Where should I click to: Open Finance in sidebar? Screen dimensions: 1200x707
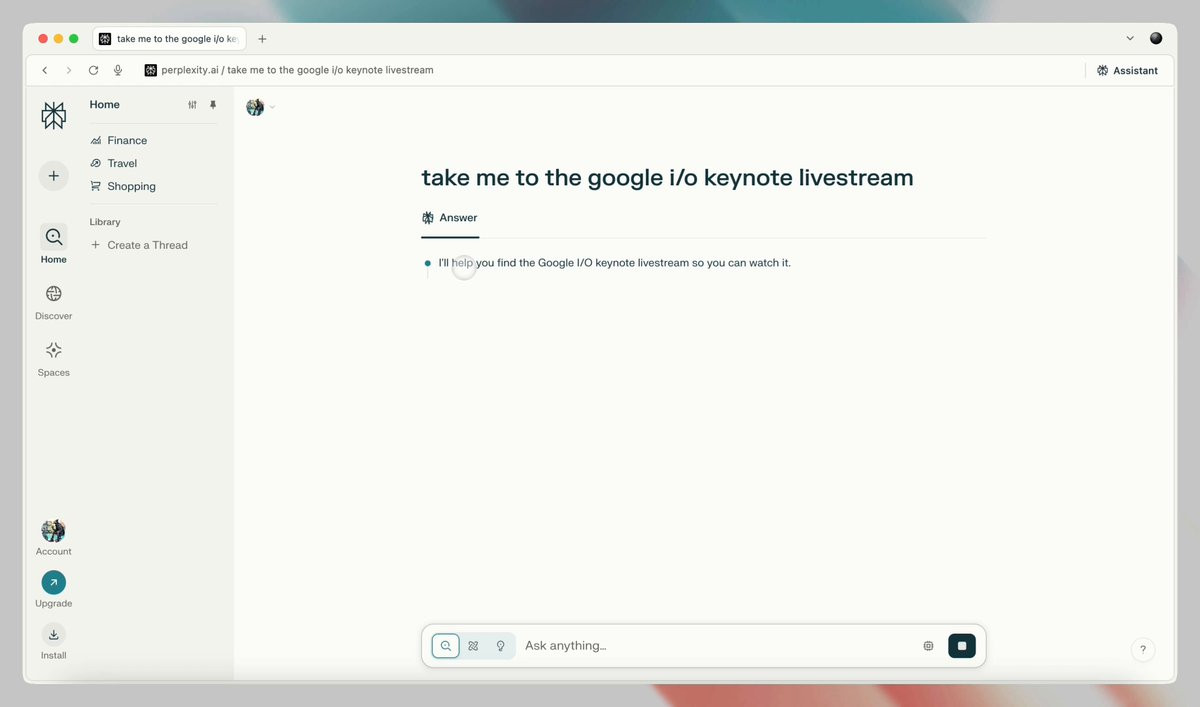(118, 141)
